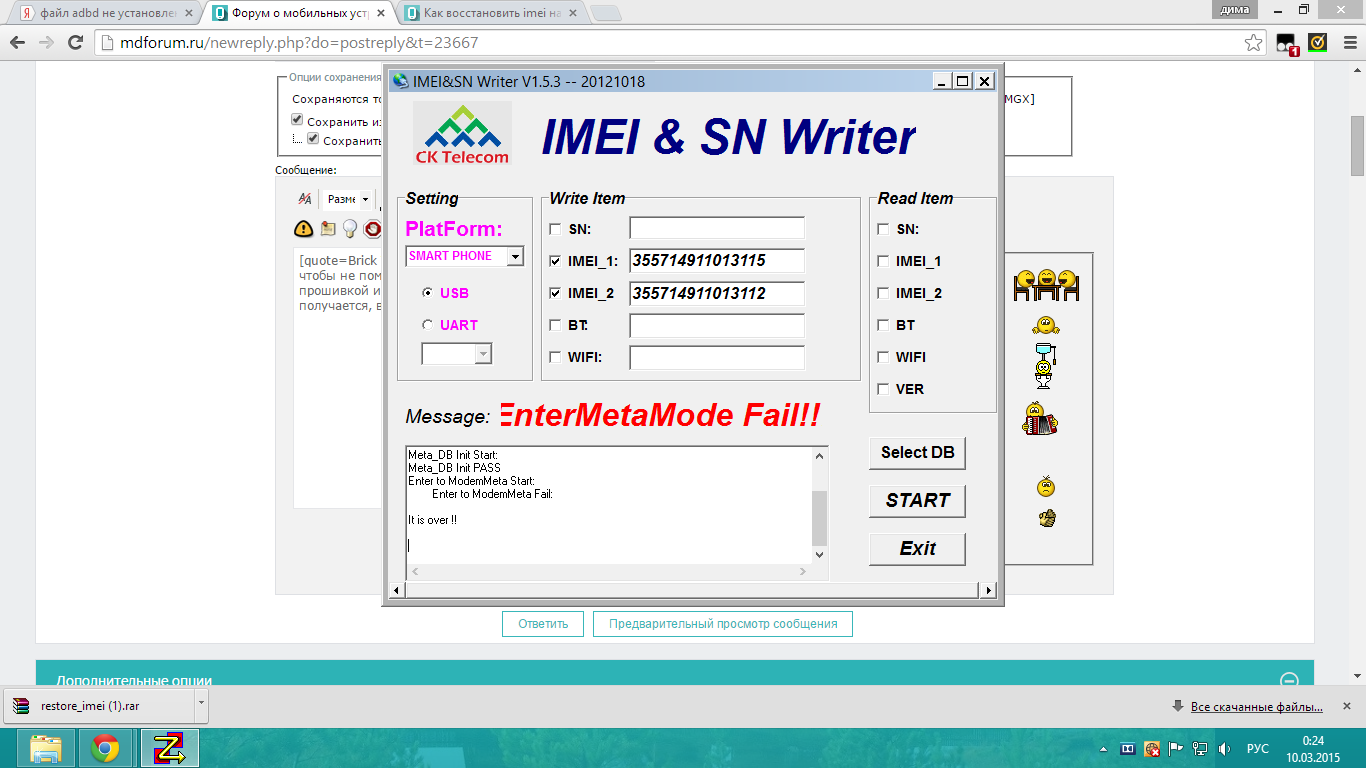Screen dimensions: 1366x768
Task: Close the downloads bar
Action: [x=1347, y=706]
